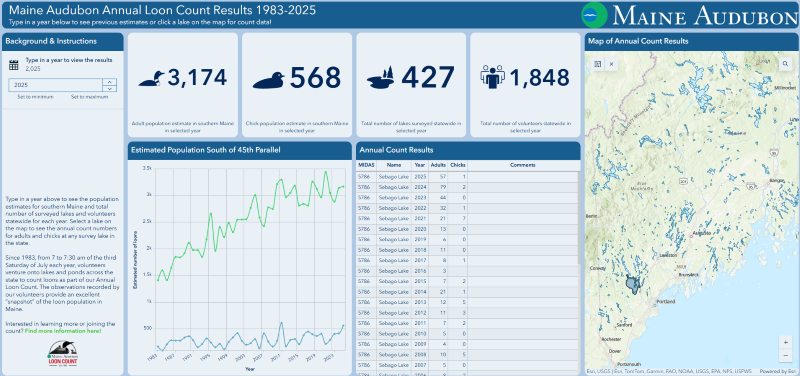
Task: Zoom out the map with minus button
Action: [785, 356]
